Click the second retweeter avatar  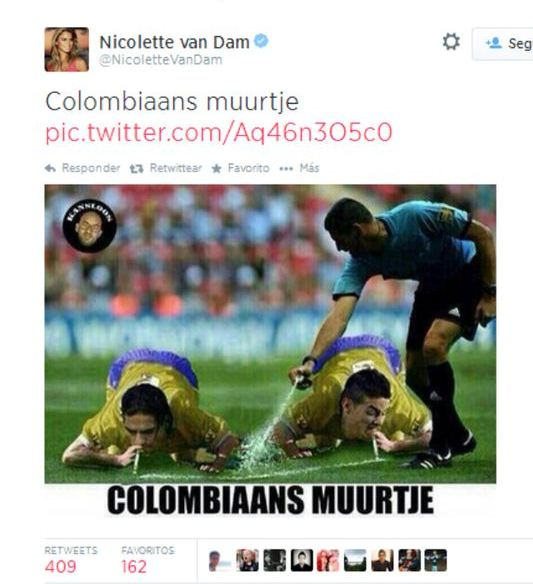pyautogui.click(x=247, y=560)
